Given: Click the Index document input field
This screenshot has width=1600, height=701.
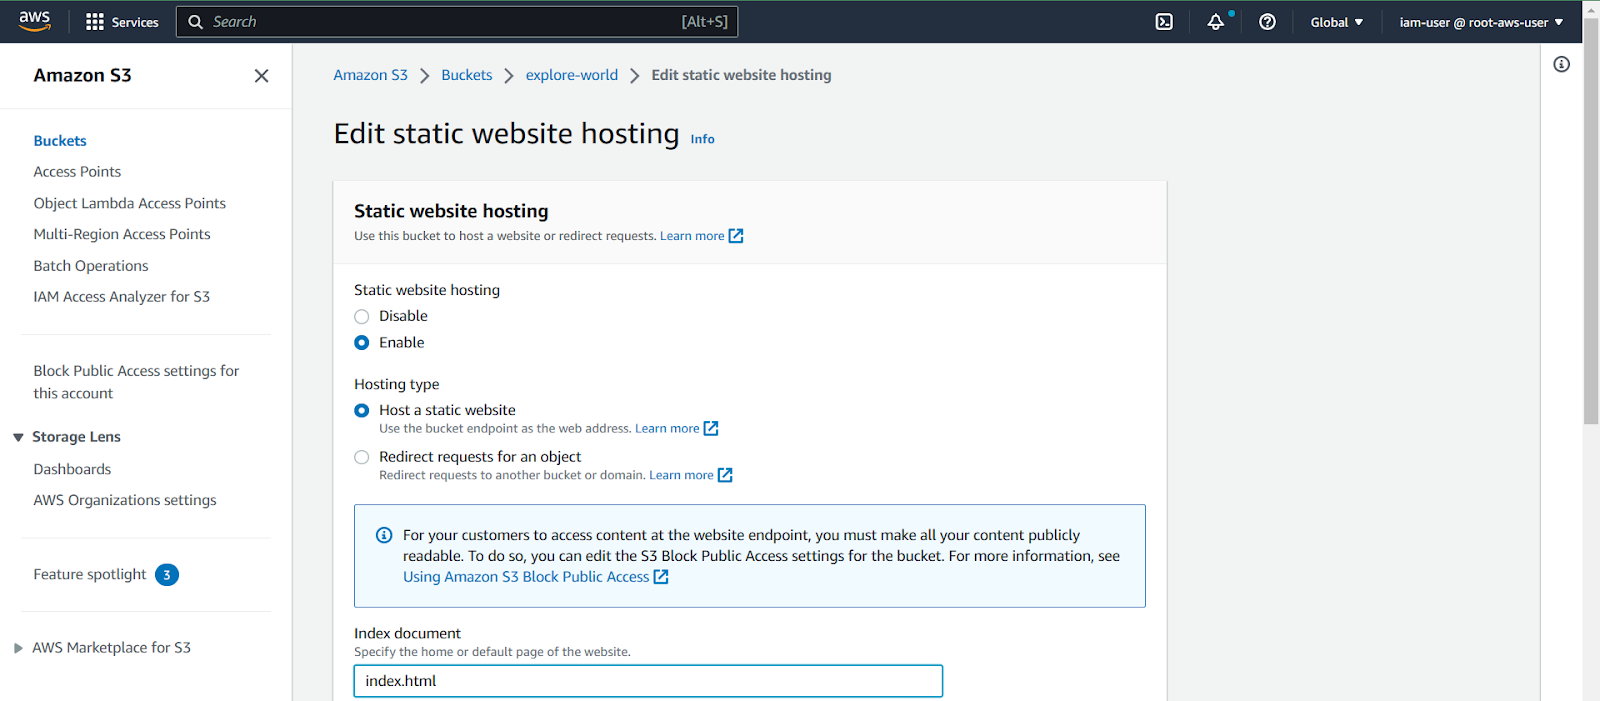Looking at the screenshot, I should [648, 681].
